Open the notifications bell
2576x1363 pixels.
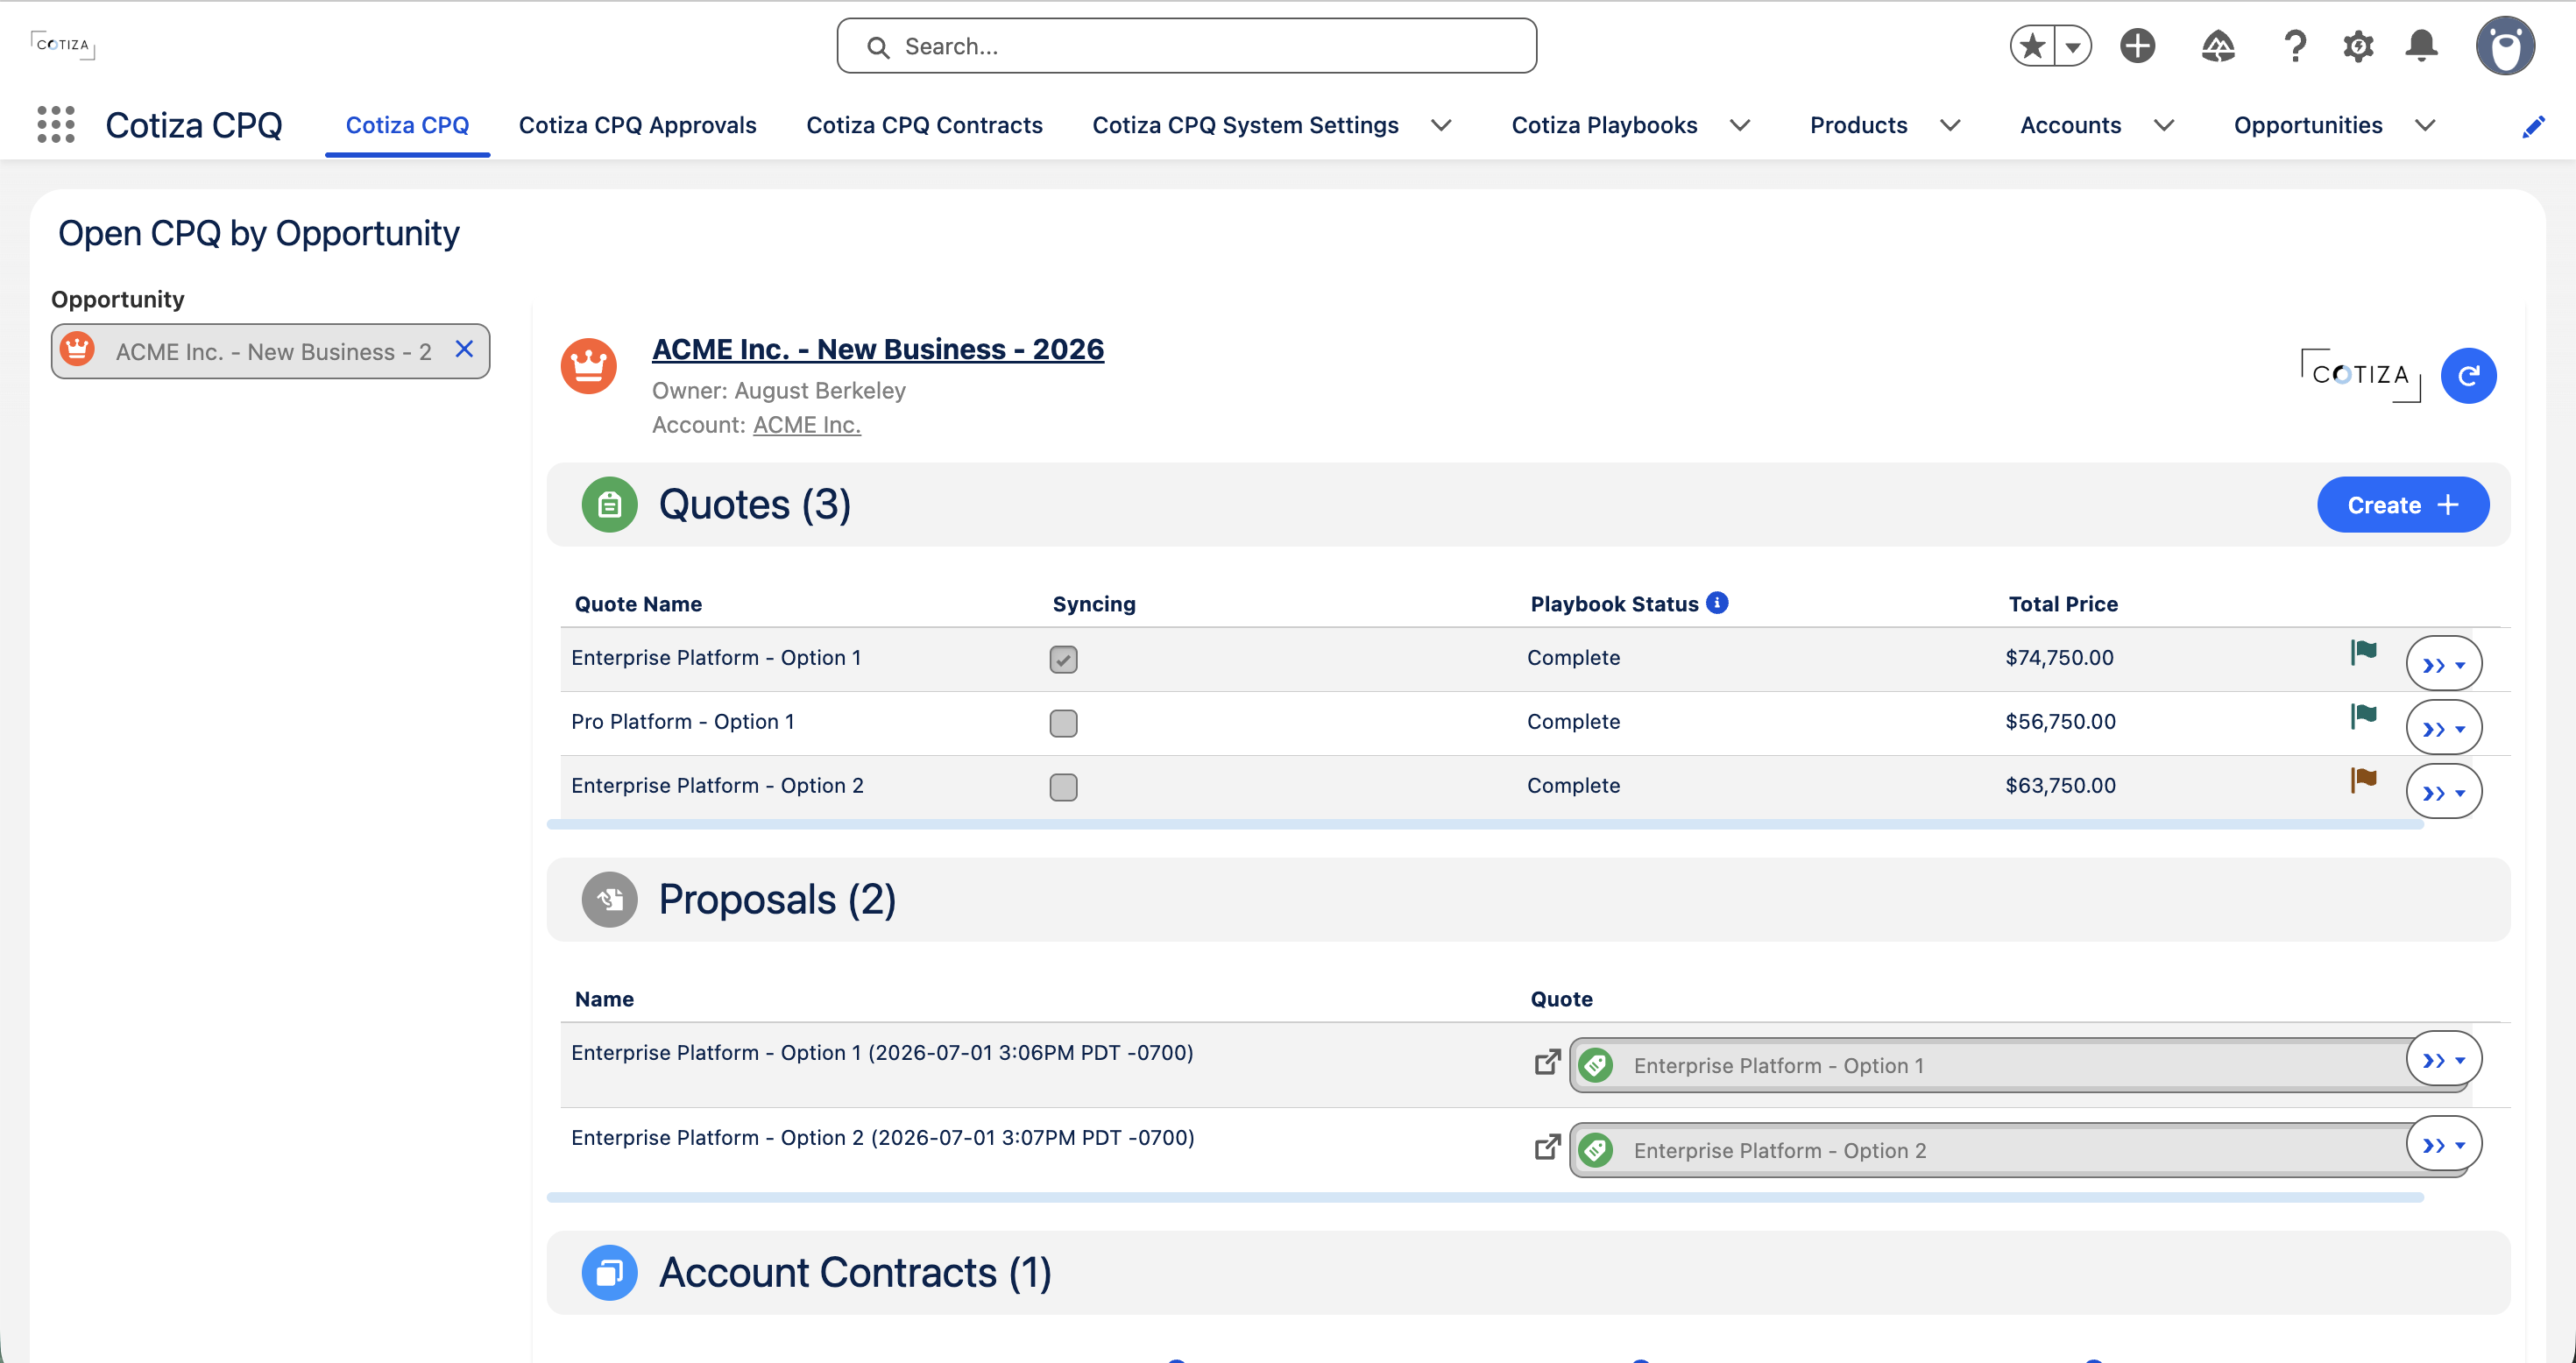(2421, 46)
